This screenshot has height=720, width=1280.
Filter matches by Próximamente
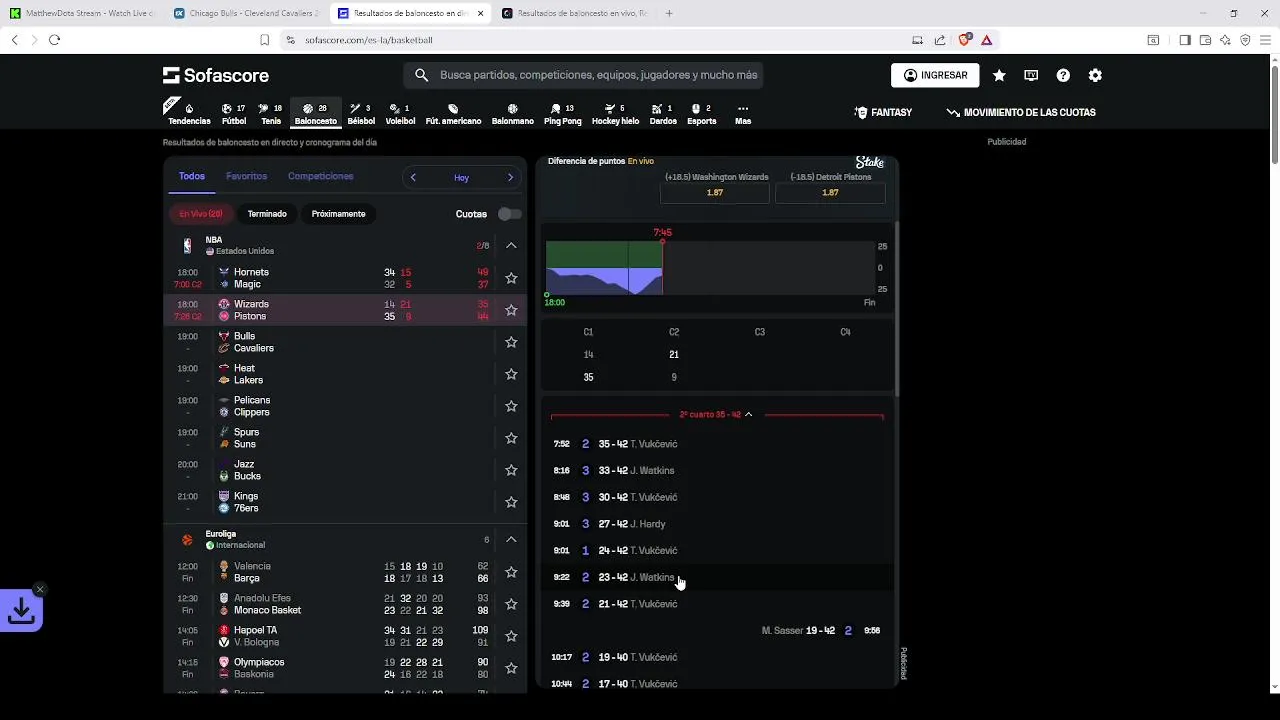338,214
